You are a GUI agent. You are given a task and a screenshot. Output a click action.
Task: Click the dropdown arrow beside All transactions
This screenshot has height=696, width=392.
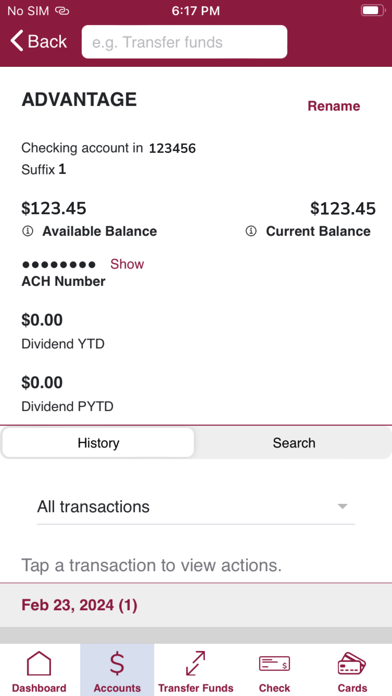coord(342,506)
